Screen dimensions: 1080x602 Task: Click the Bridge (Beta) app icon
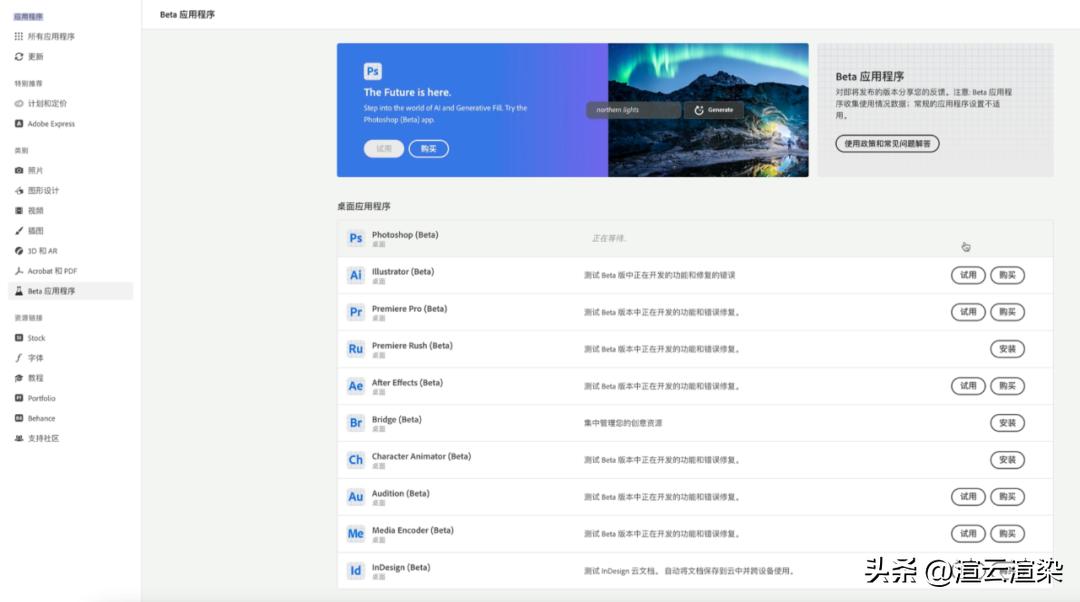coord(355,423)
